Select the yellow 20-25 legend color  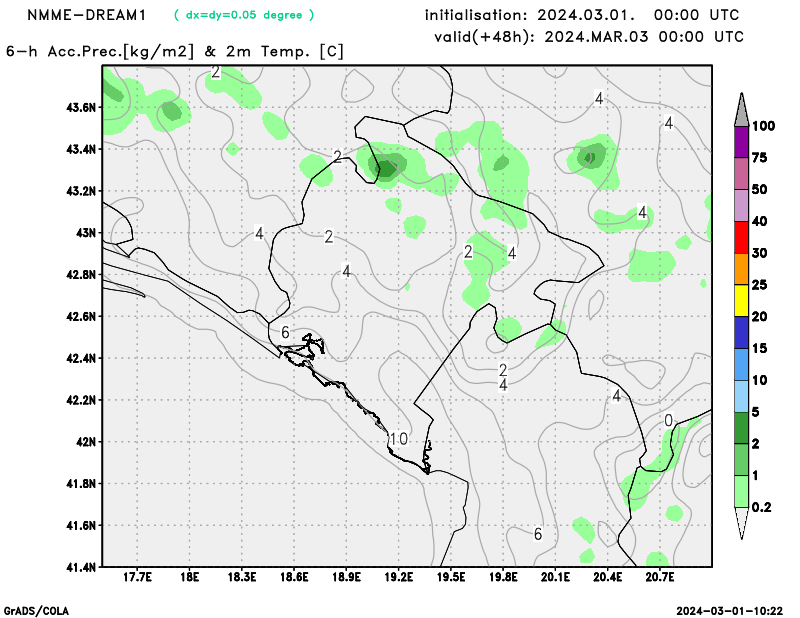pos(741,301)
